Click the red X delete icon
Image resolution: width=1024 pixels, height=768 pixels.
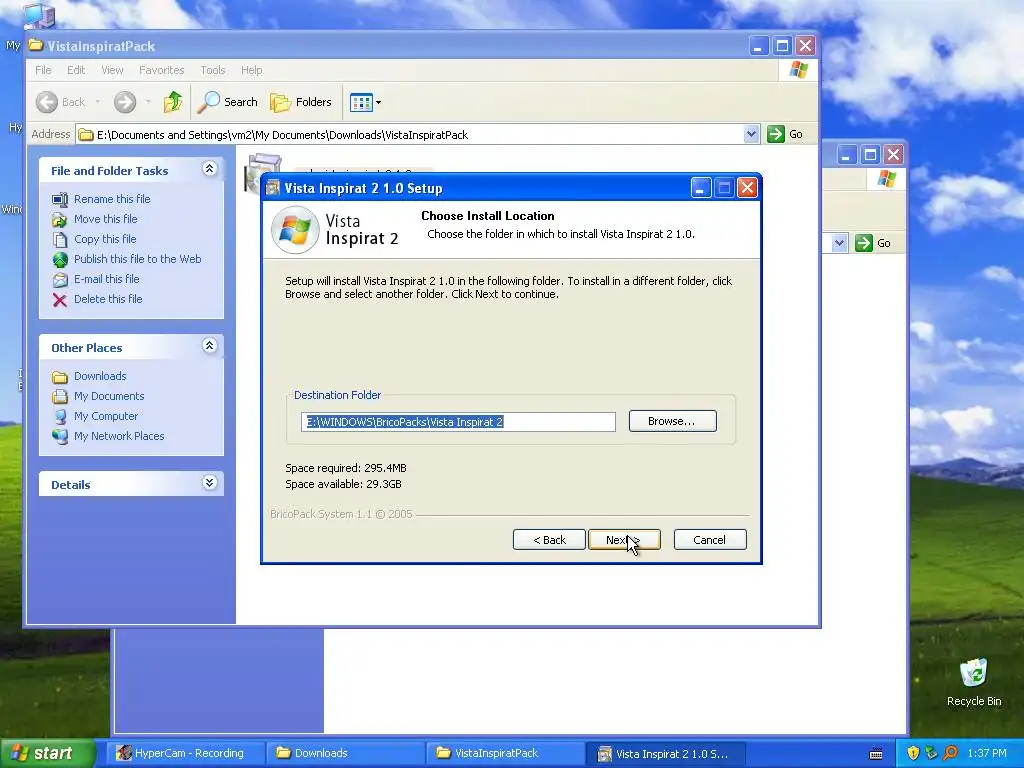59,300
